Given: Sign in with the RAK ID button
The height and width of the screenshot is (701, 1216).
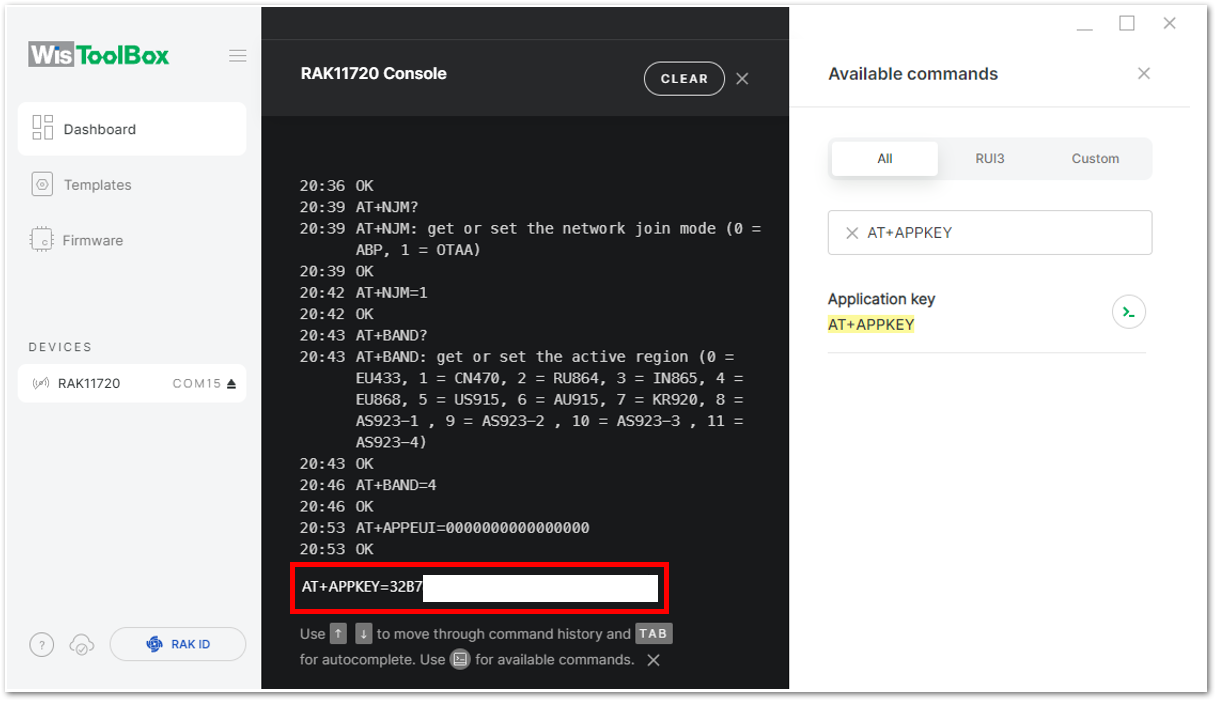Looking at the screenshot, I should tap(178, 644).
